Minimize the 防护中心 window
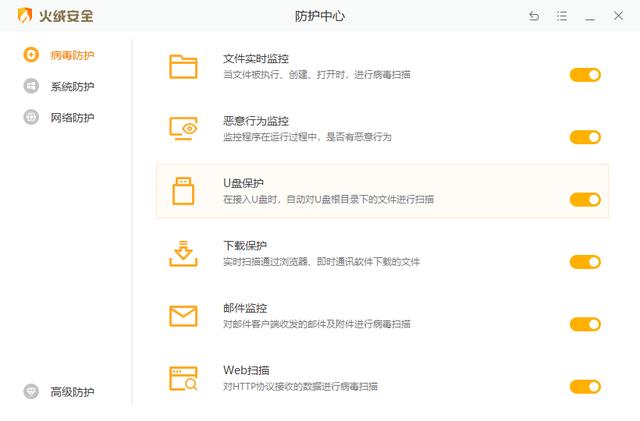The height and width of the screenshot is (421, 640). [590, 18]
